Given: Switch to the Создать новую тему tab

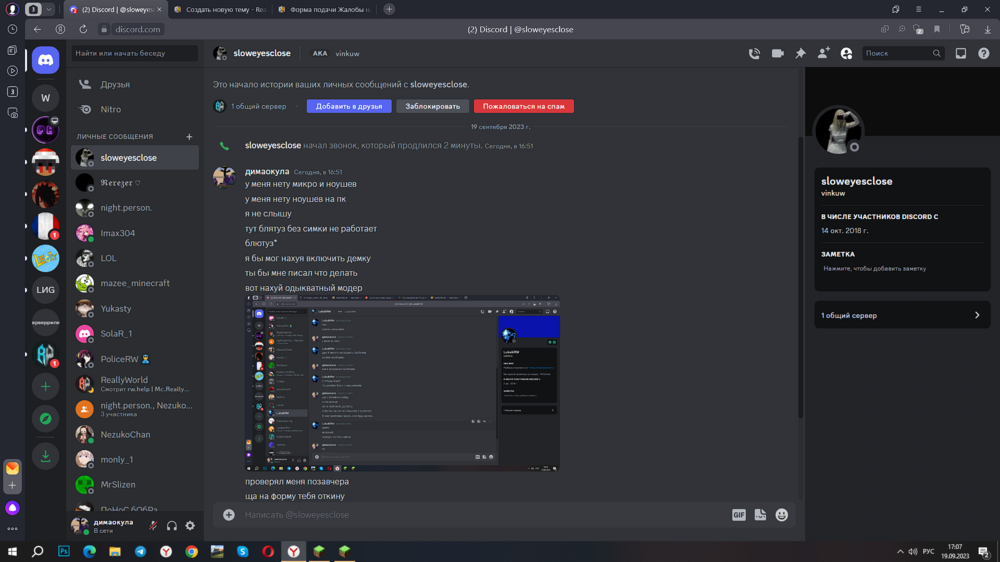Looking at the screenshot, I should (221, 10).
